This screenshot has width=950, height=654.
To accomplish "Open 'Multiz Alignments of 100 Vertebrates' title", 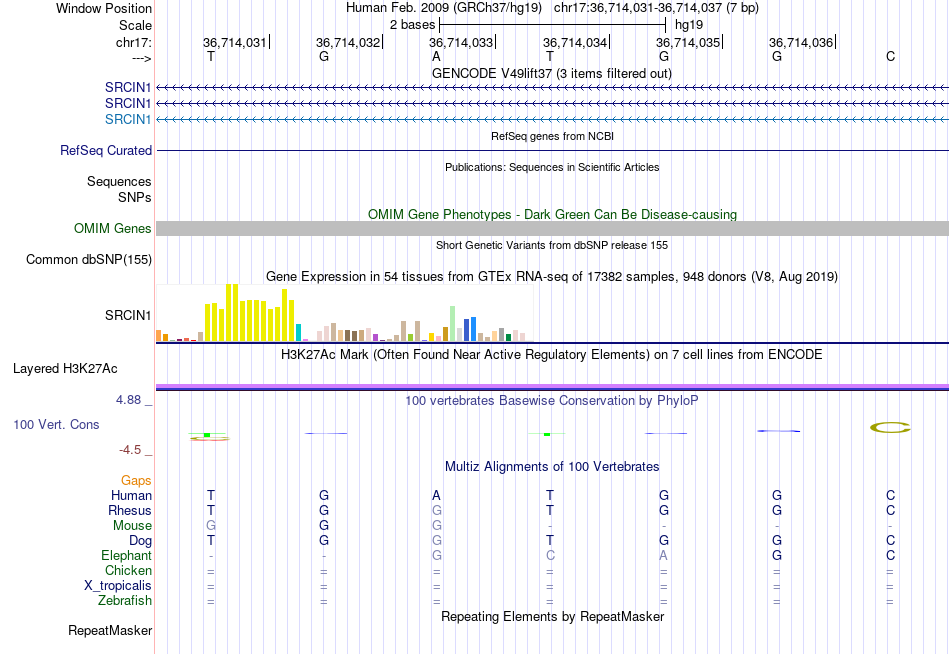I will pos(552,467).
